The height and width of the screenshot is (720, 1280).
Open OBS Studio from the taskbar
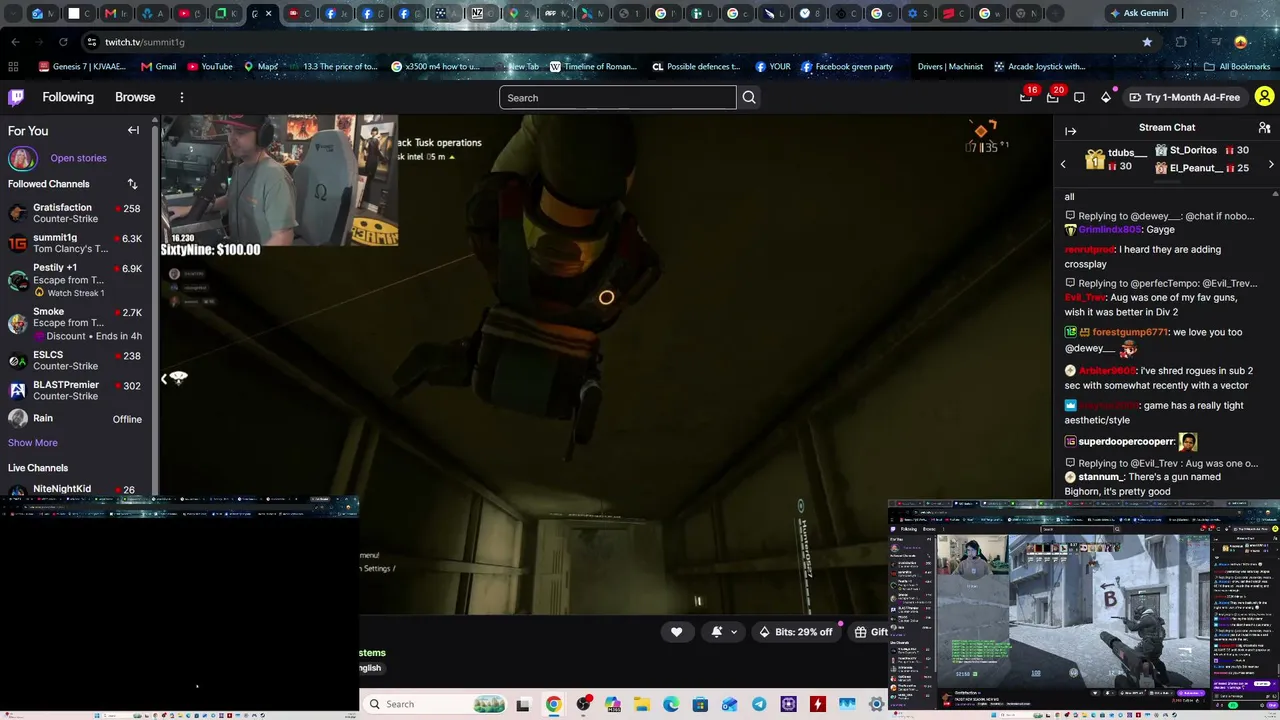tap(583, 704)
